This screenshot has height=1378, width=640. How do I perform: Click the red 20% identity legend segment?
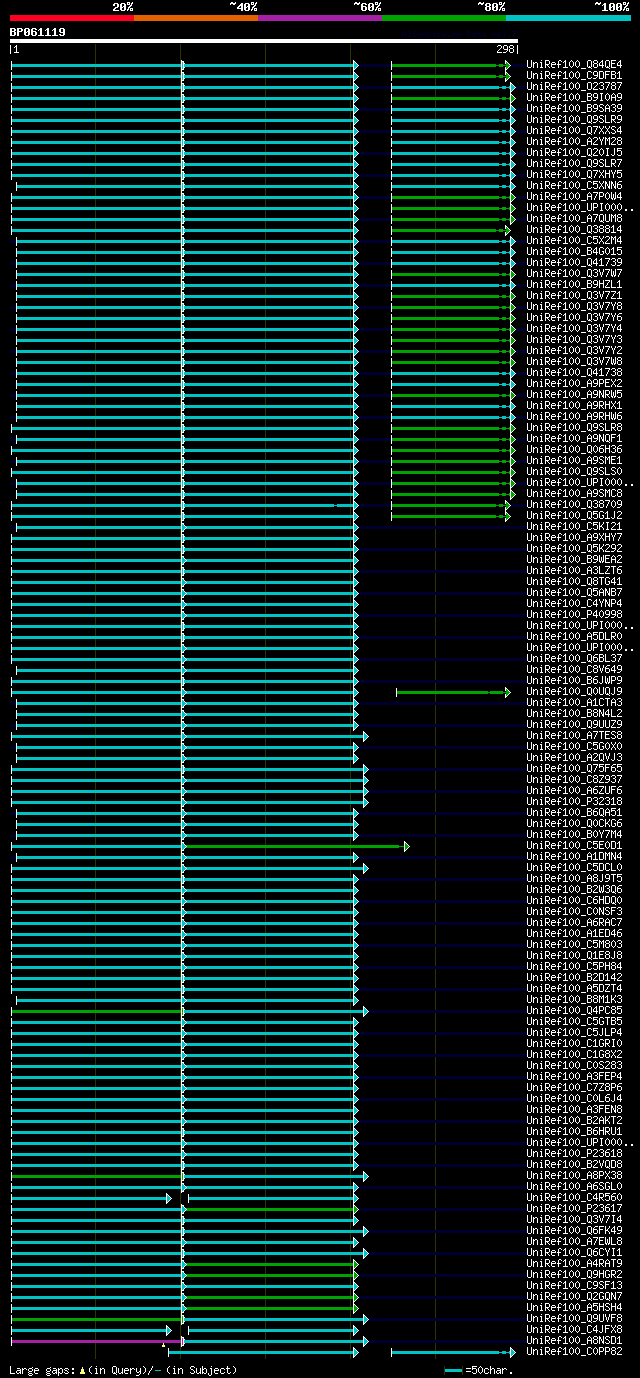click(x=71, y=18)
